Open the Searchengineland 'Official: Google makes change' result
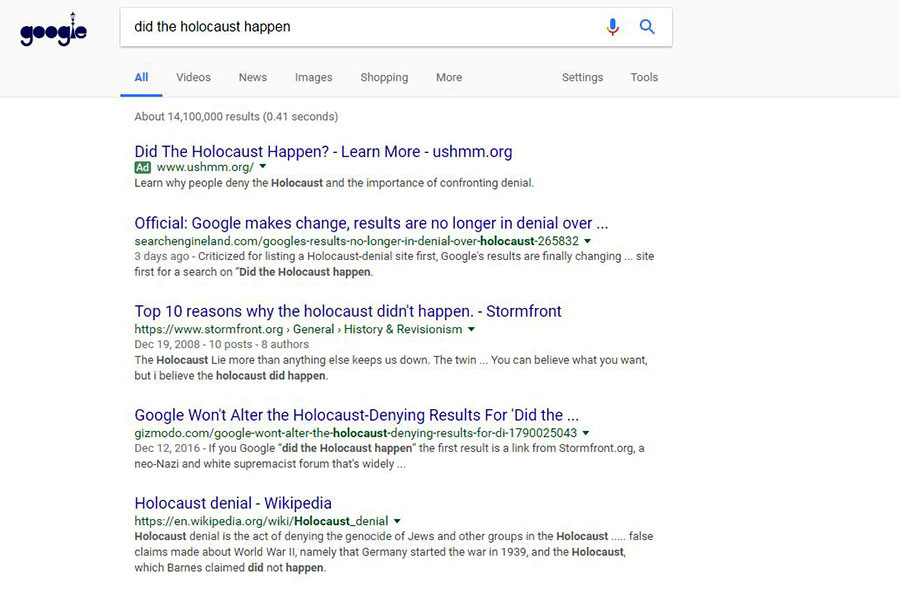 371,223
